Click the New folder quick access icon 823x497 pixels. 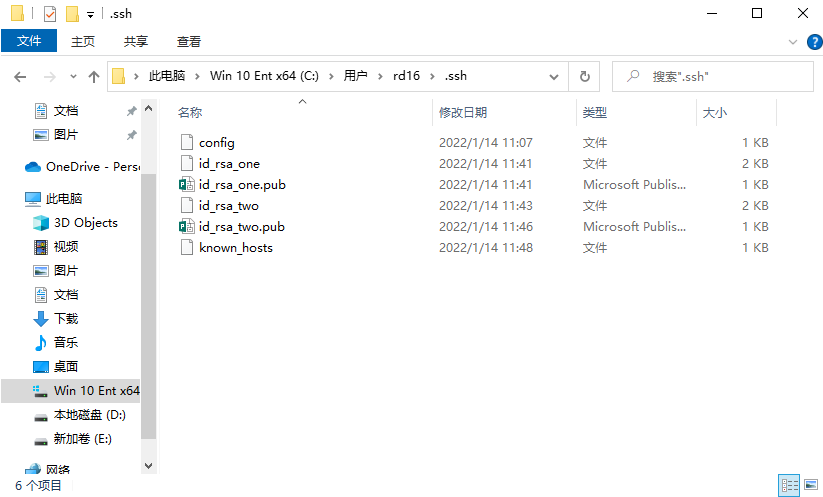pos(72,14)
